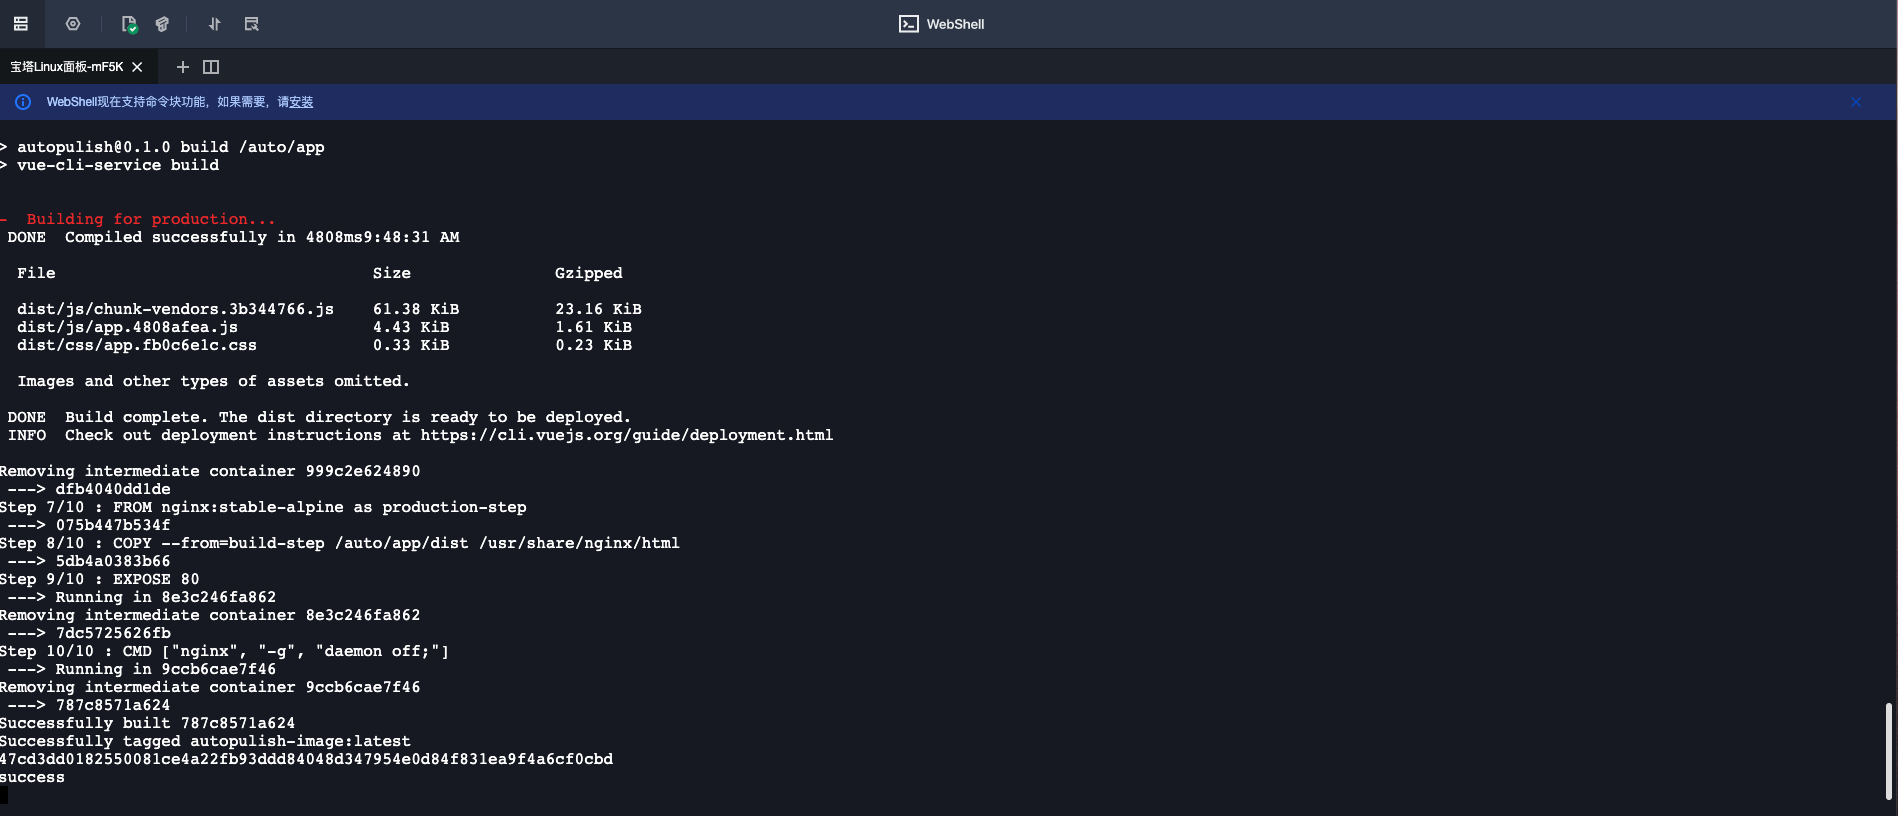
Task: Click 'dist/css/app.fb0c6e1c.css' file name
Action: point(137,345)
